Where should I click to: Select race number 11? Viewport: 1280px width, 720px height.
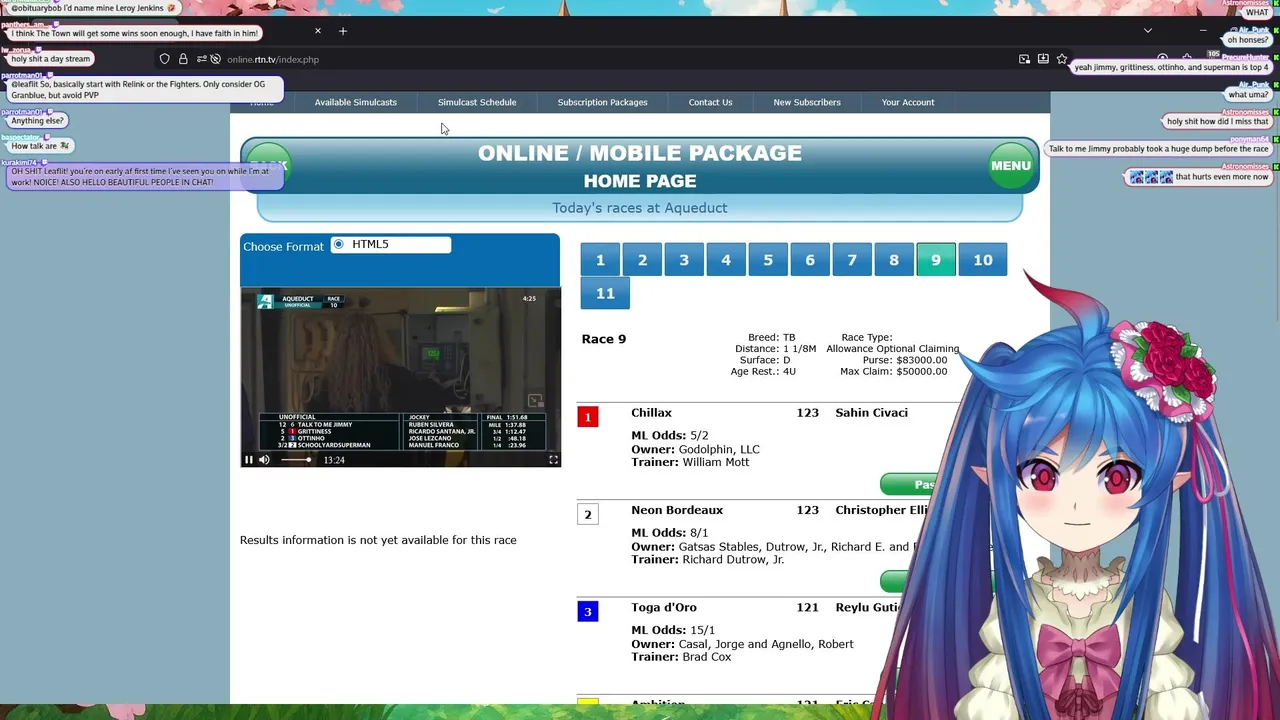605,293
